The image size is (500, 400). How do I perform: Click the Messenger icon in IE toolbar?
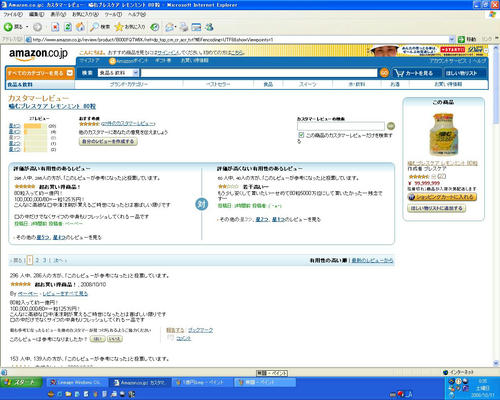(209, 27)
